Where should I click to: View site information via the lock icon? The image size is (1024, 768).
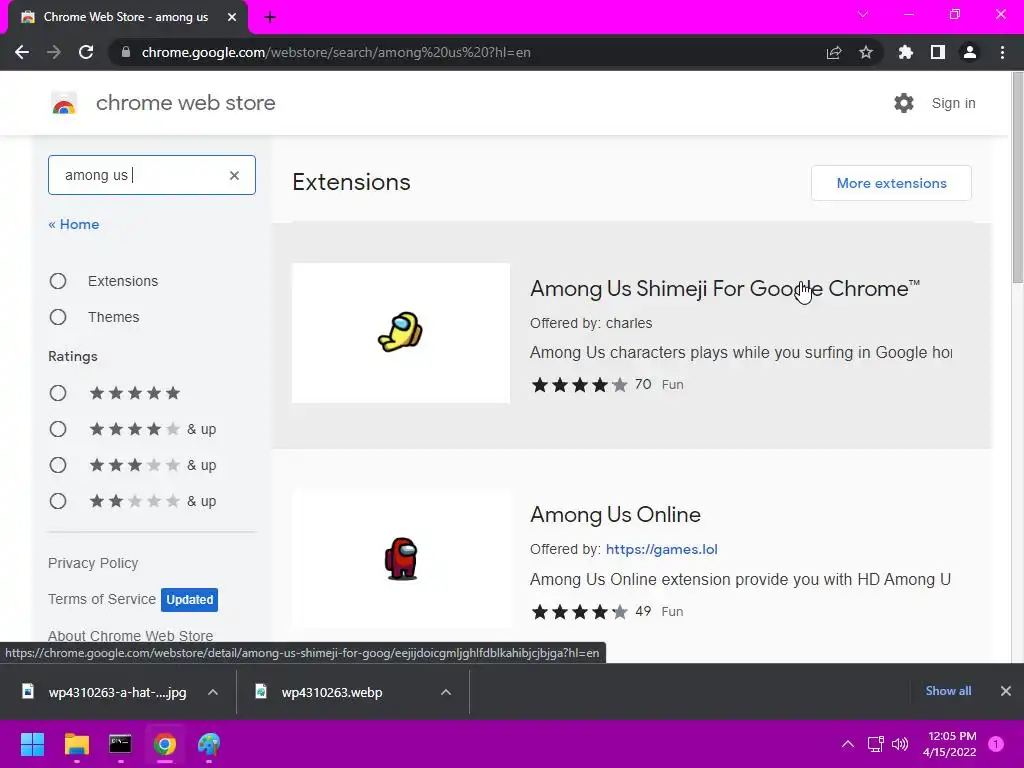click(x=126, y=52)
